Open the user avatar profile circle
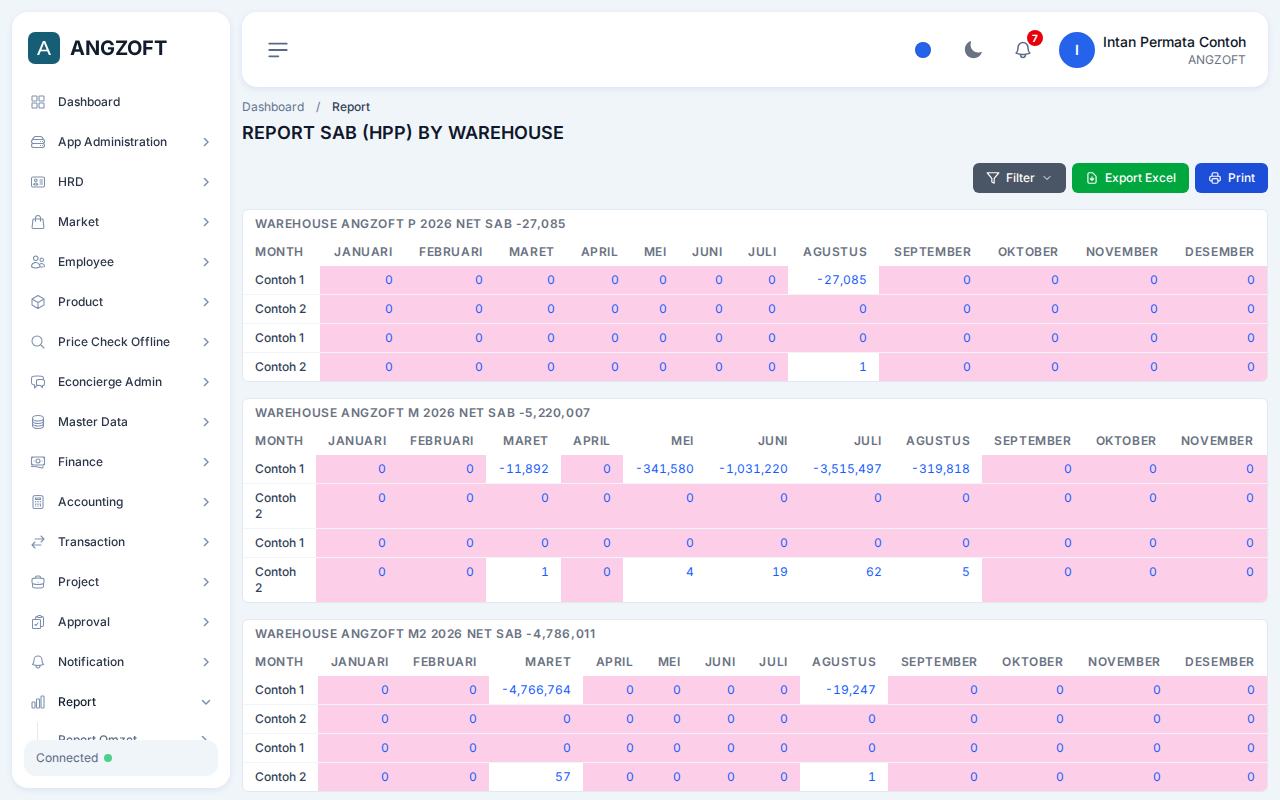Viewport: 1280px width, 800px height. tap(1077, 50)
